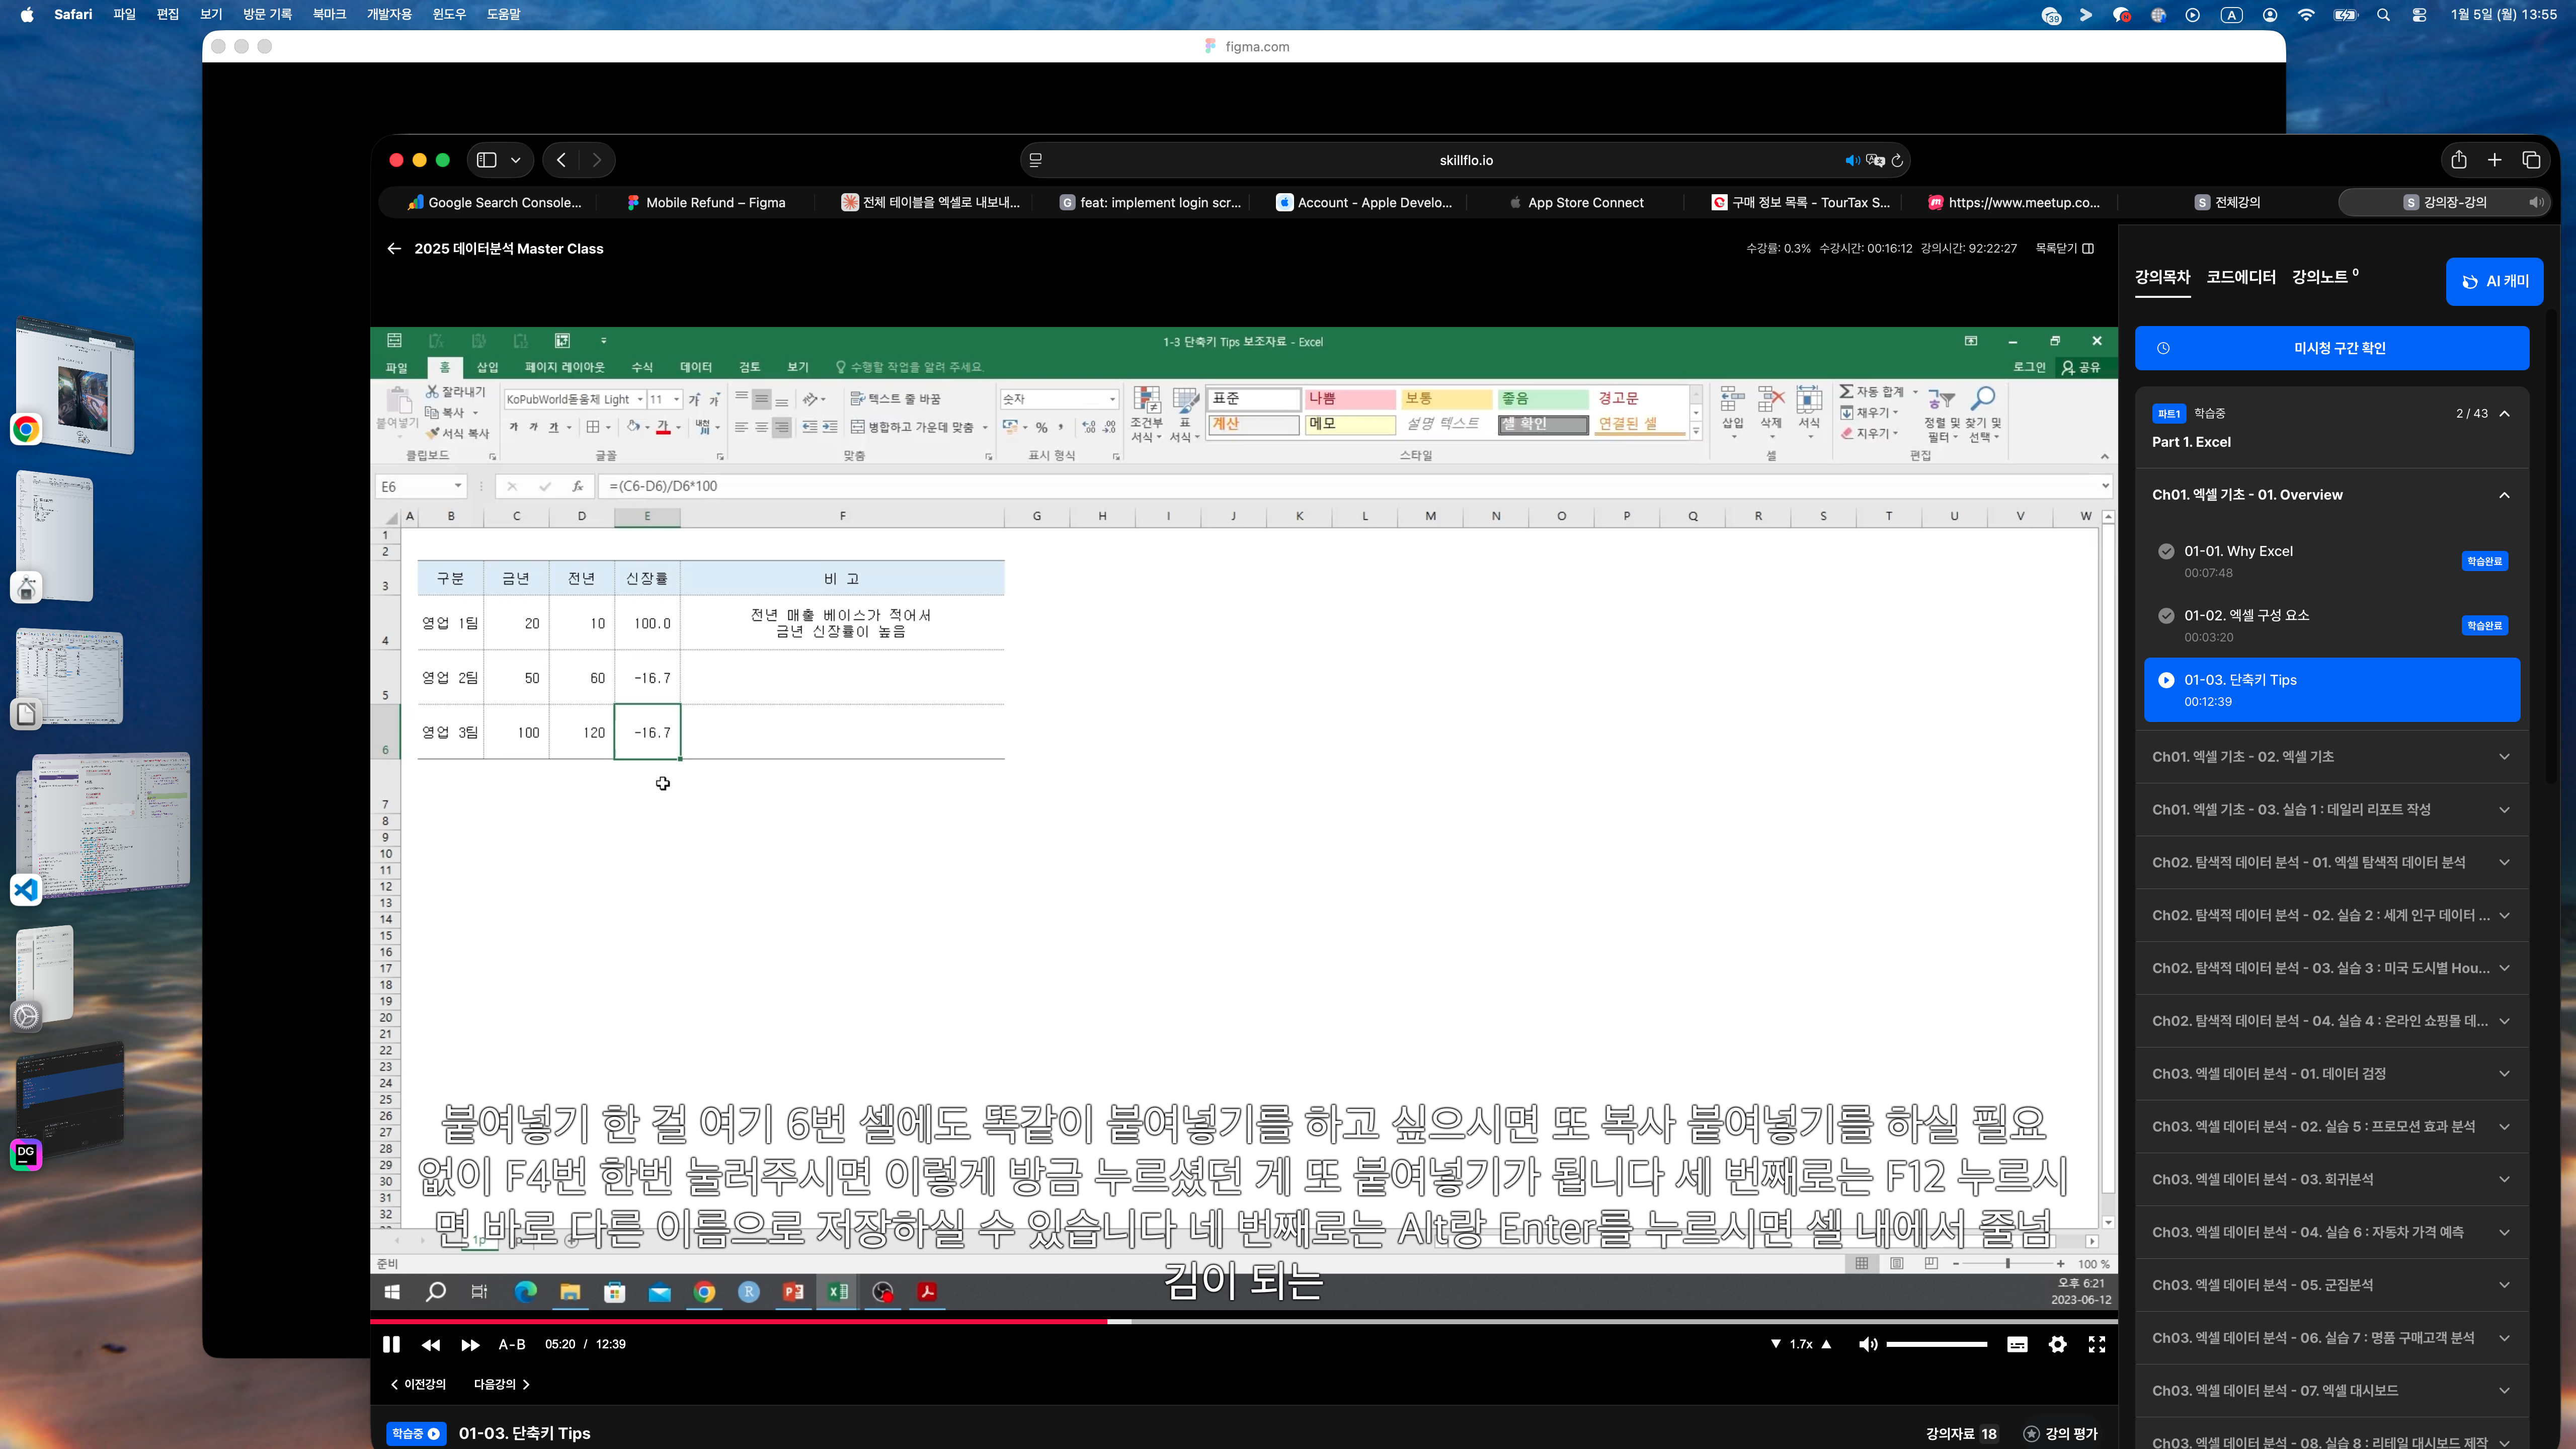Collapse the Part 1. Excel section
The height and width of the screenshot is (1449, 2576).
pyautogui.click(x=2504, y=414)
